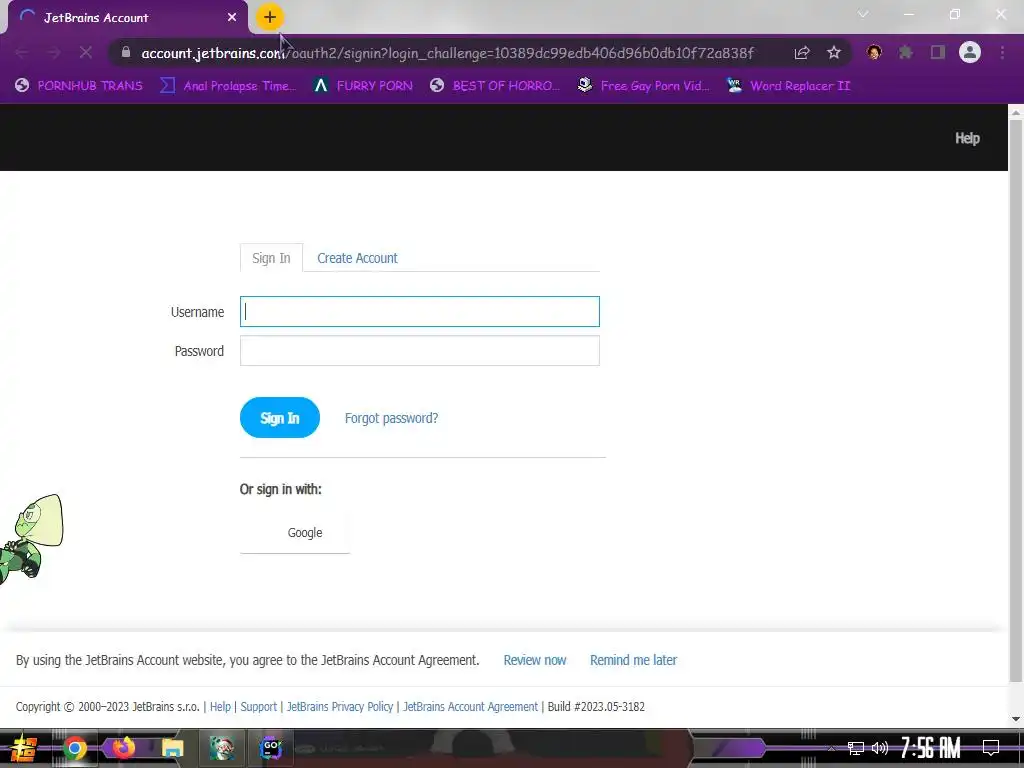
Task: Open the Forgot password link
Action: coord(391,418)
